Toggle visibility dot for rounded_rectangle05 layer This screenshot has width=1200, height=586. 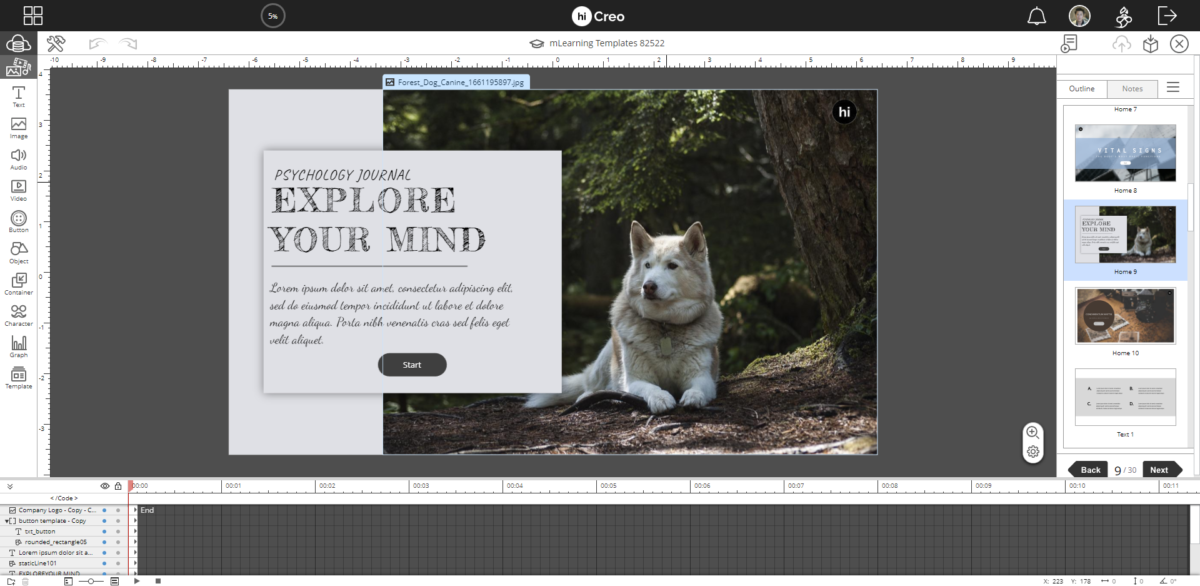(x=105, y=542)
